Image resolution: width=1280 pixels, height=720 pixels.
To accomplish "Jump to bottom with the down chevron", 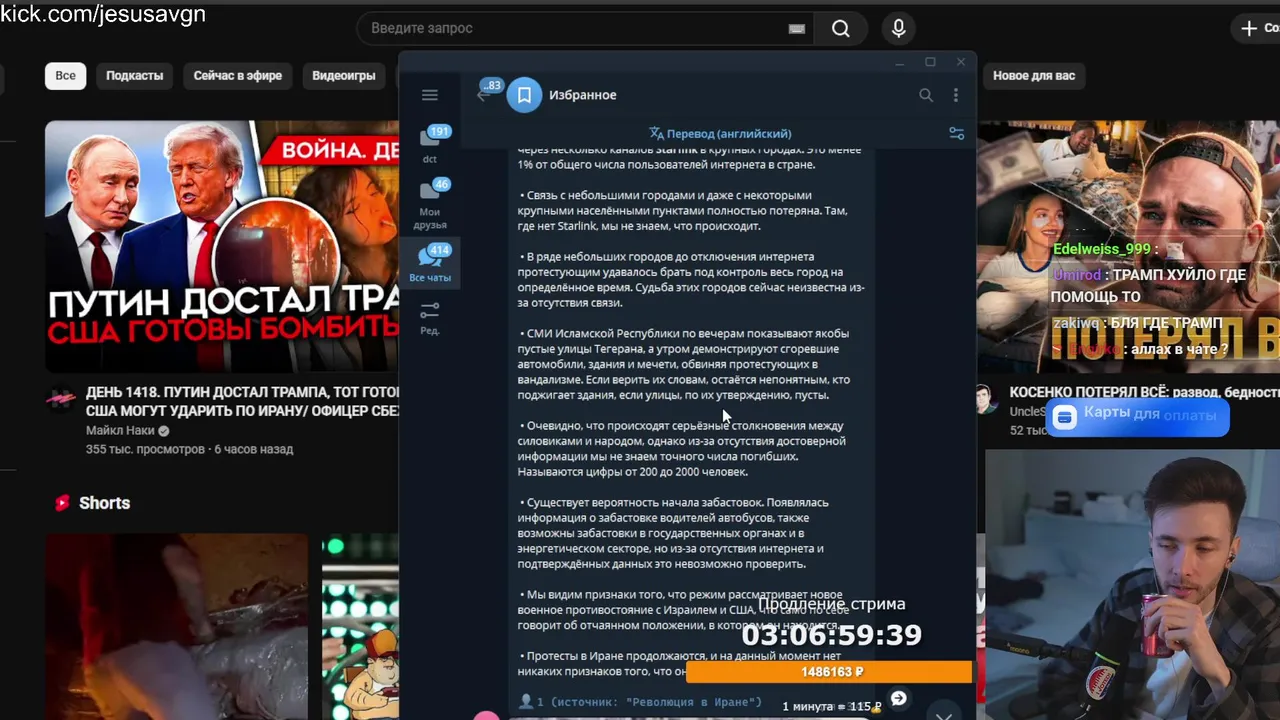I will 943,714.
